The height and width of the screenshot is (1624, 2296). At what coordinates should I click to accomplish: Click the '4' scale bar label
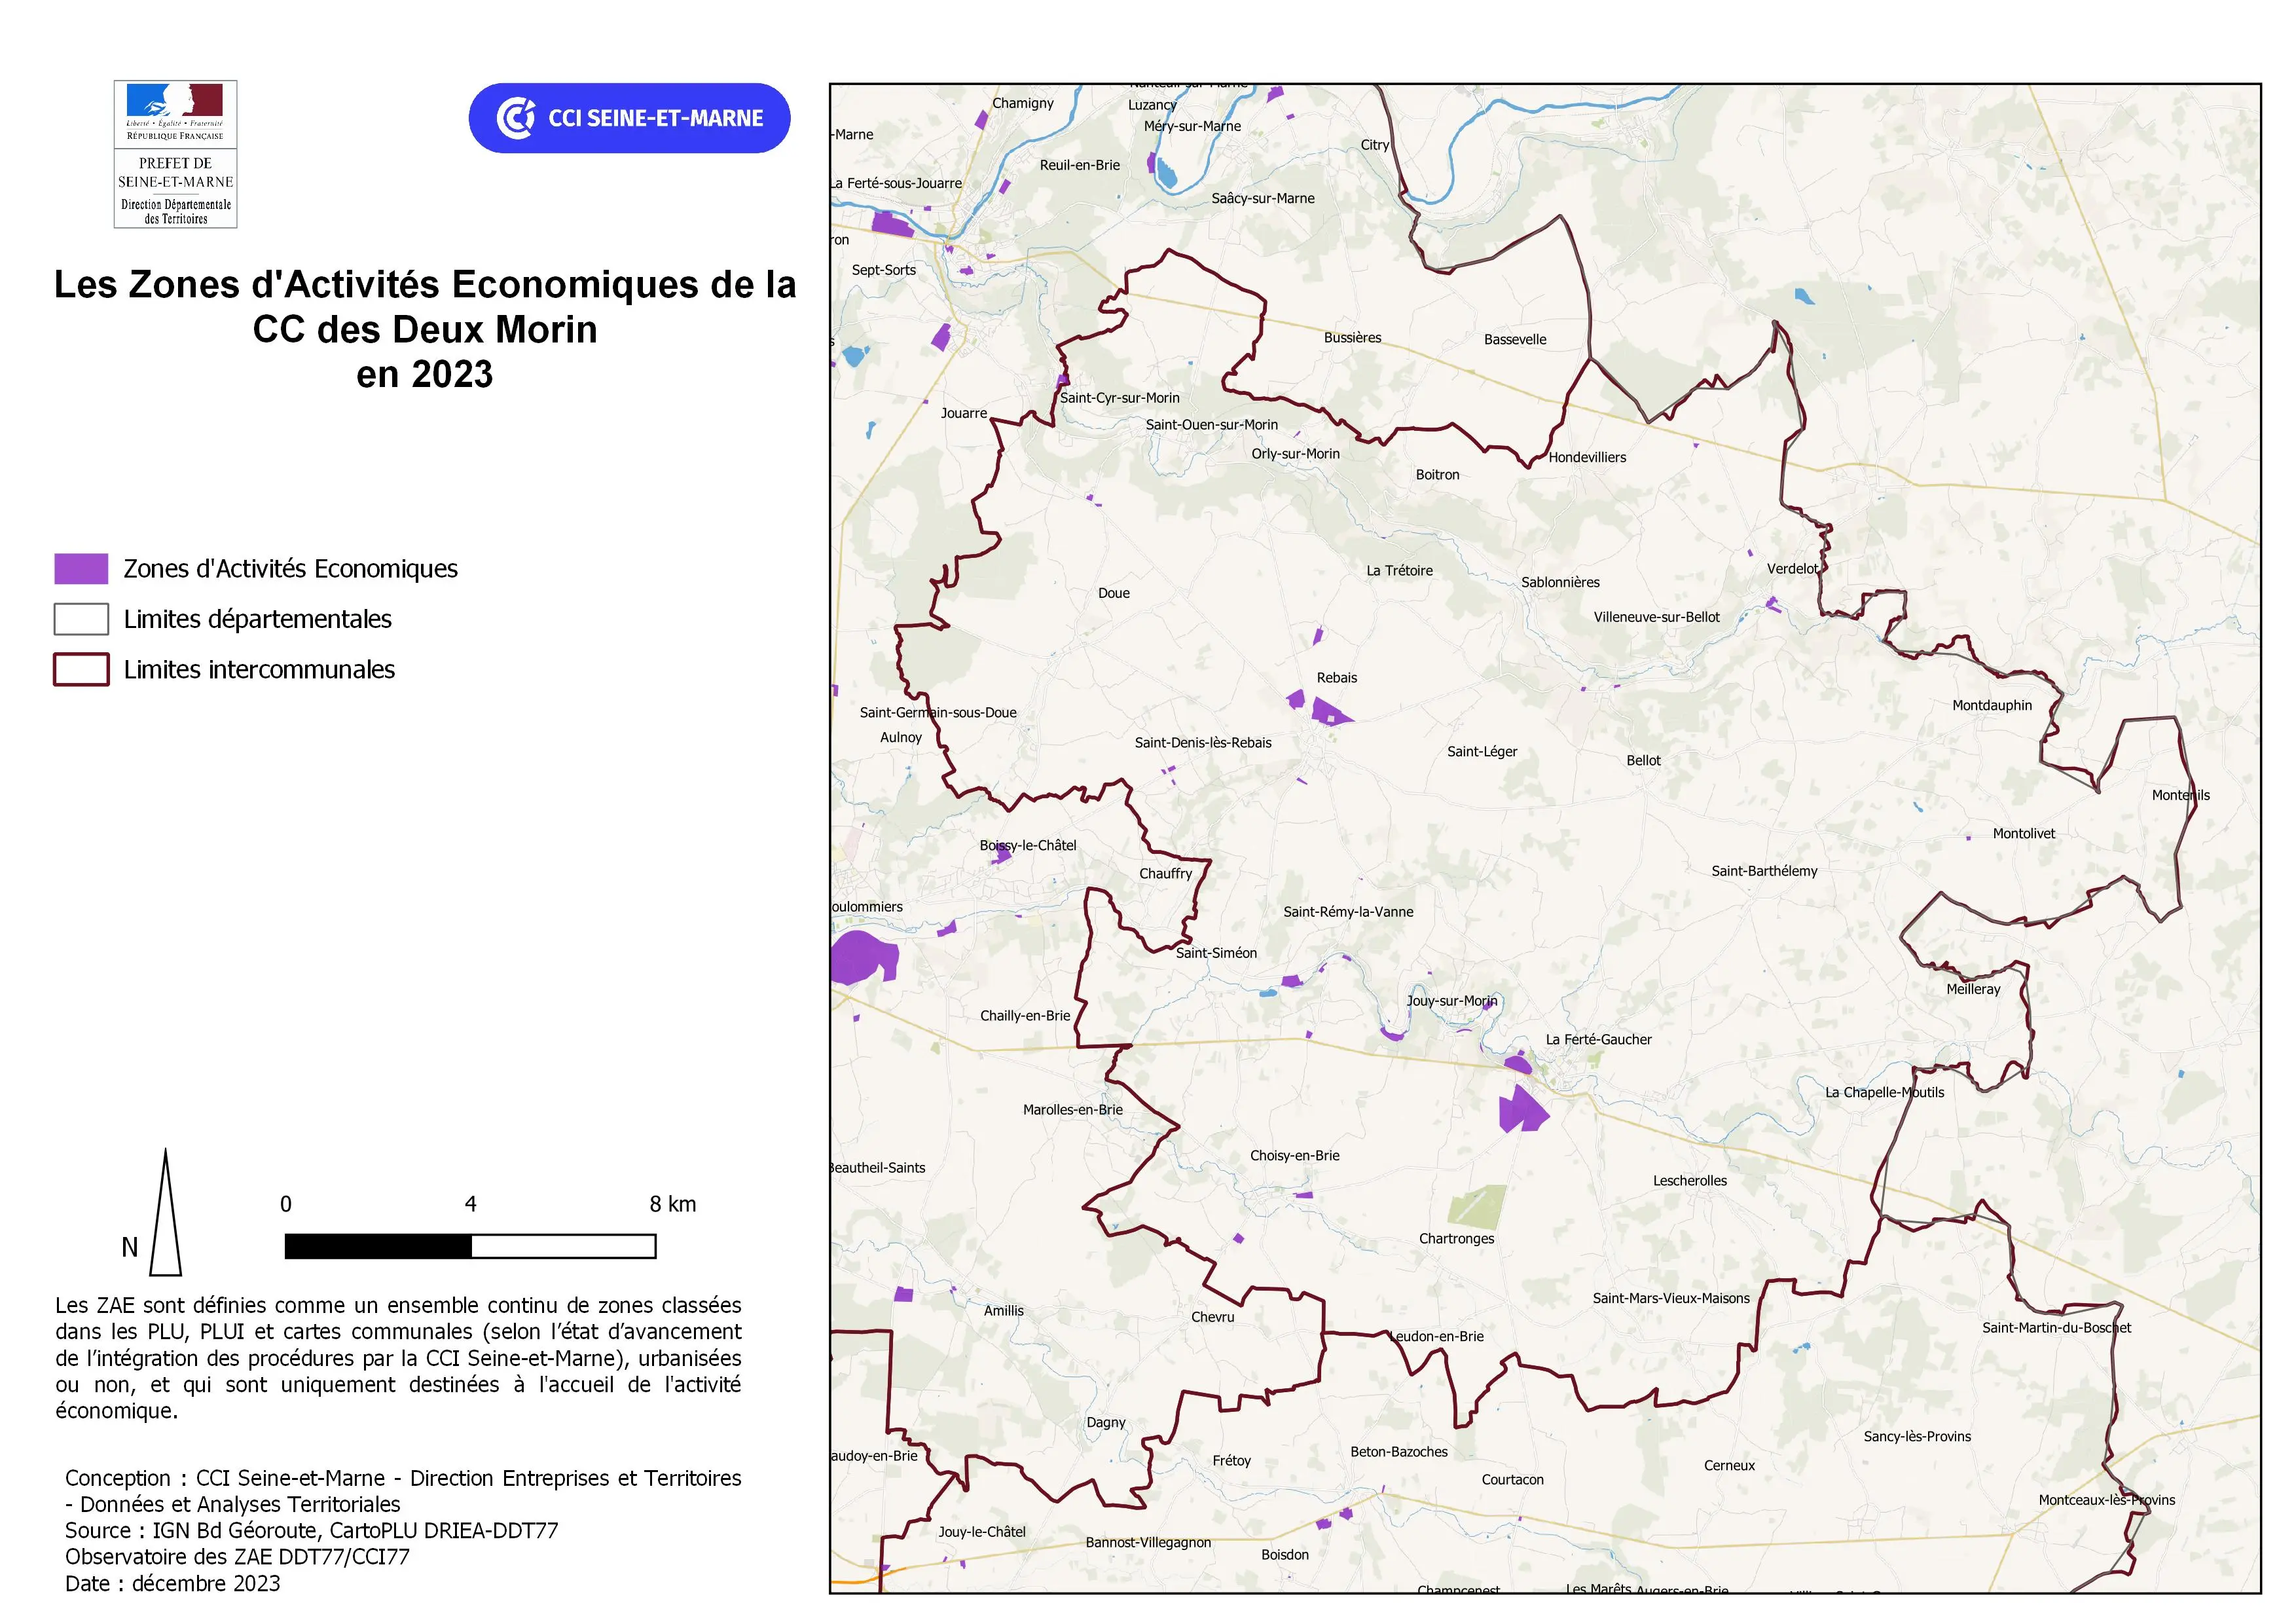tap(470, 1204)
